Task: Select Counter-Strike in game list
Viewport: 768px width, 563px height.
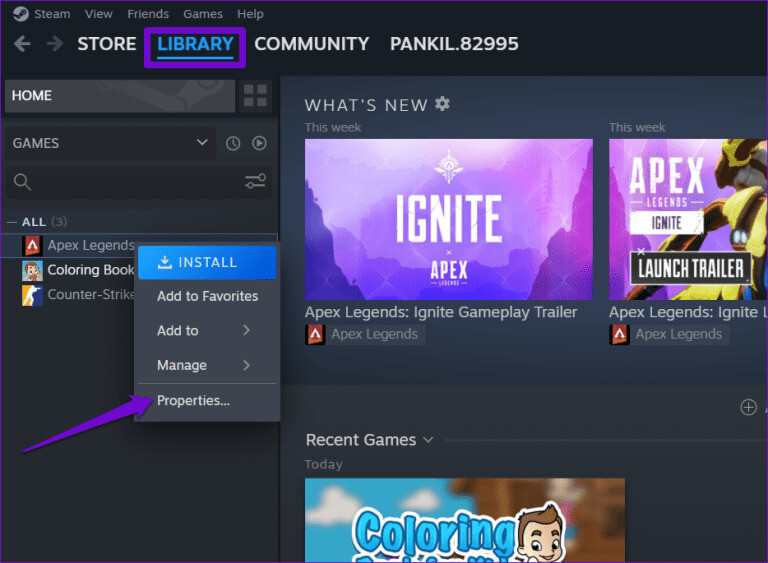Action: pyautogui.click(x=91, y=295)
